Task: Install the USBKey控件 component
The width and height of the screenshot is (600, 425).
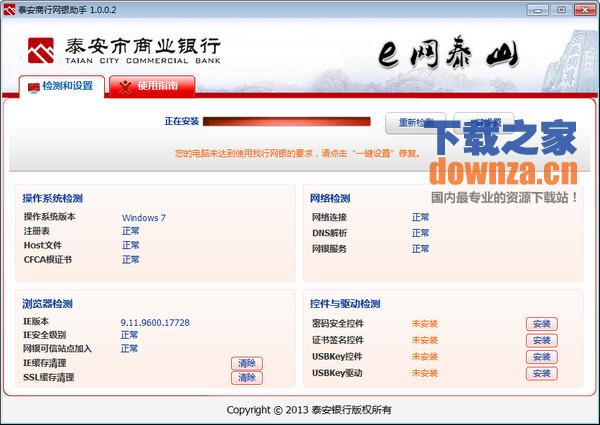Action: [541, 357]
